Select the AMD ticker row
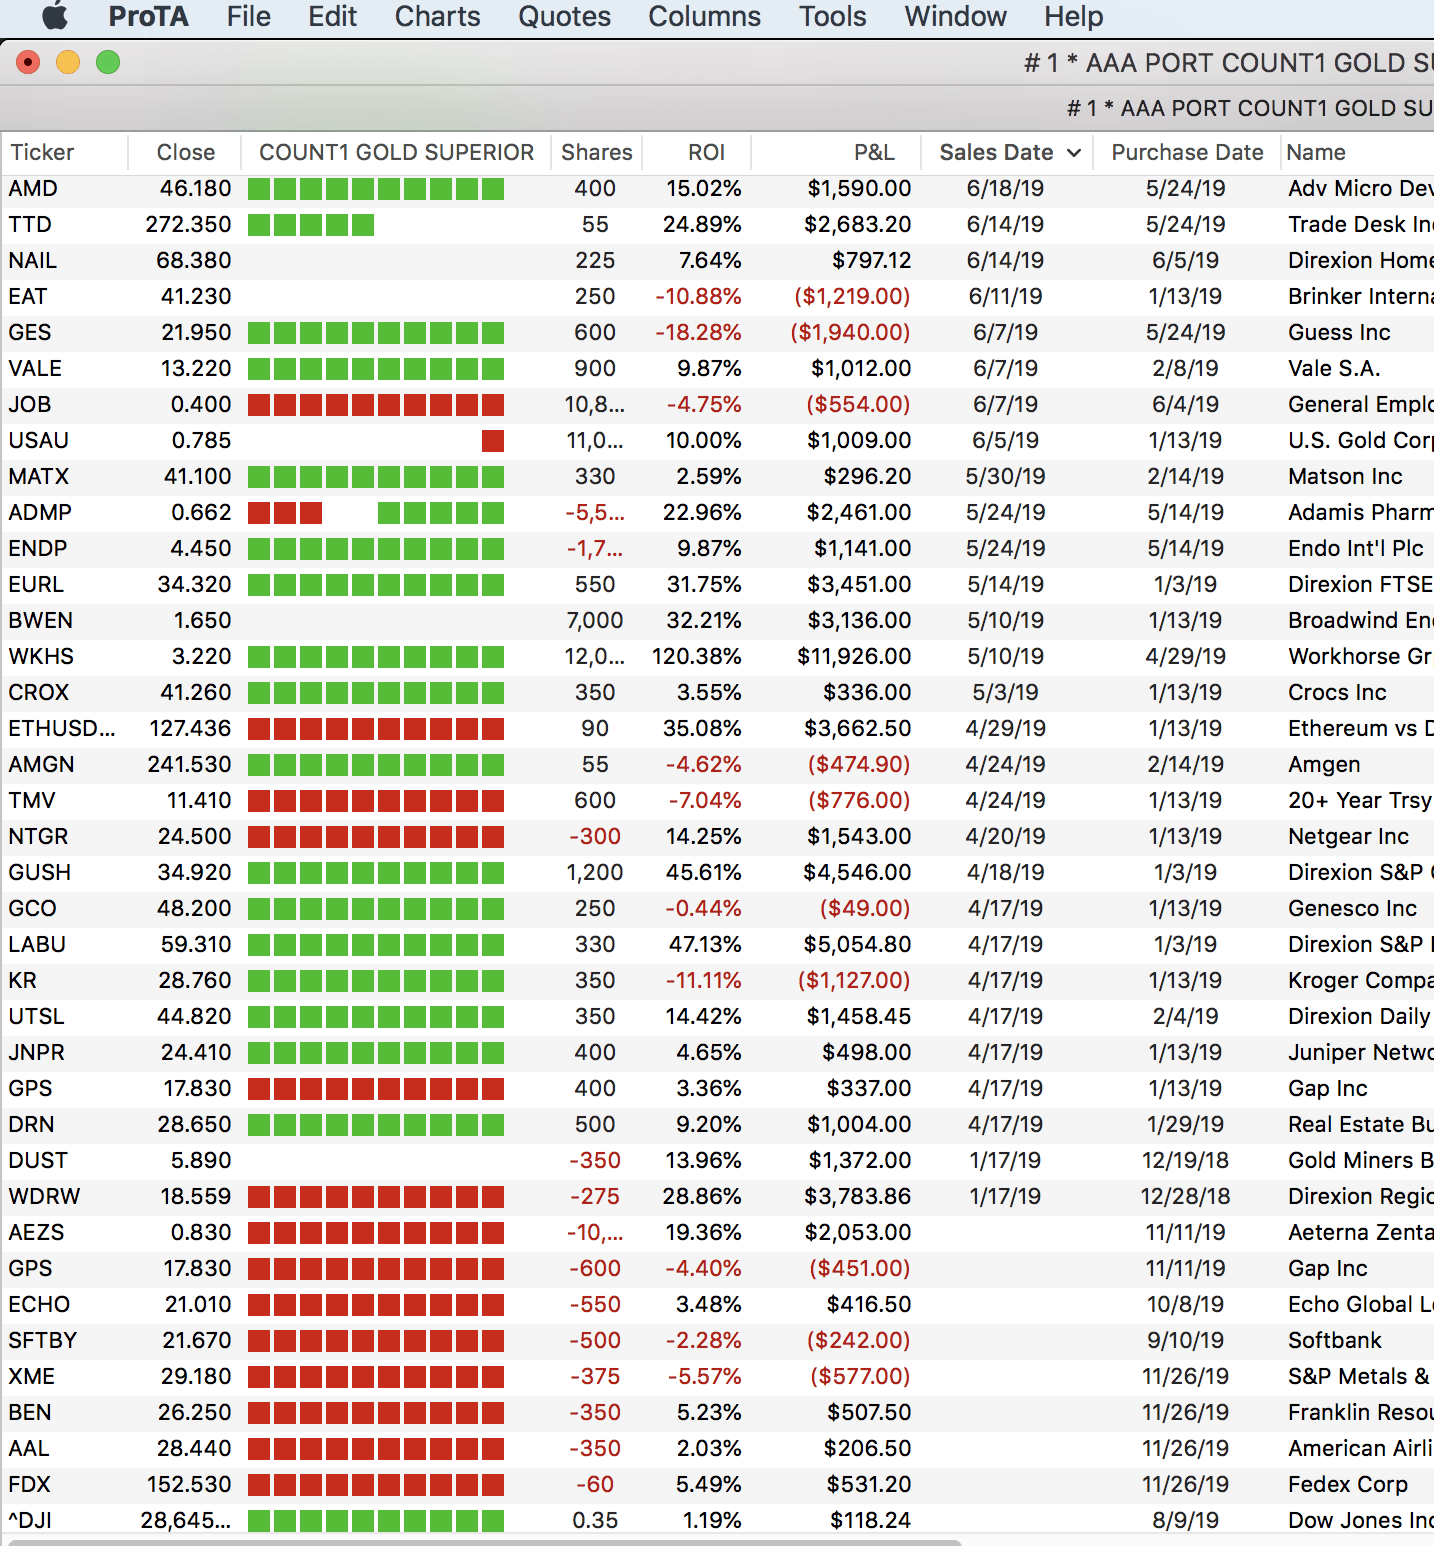Viewport: 1434px width, 1546px height. [x=717, y=188]
